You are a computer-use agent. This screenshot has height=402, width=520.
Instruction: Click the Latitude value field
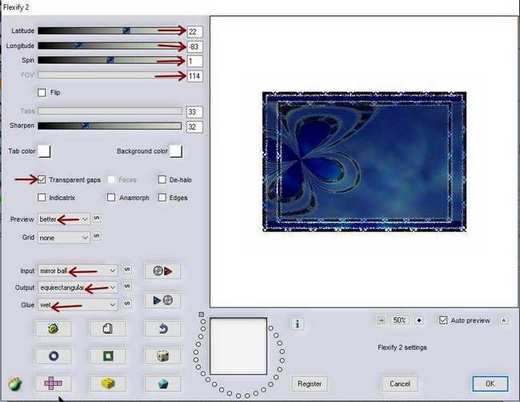(194, 32)
